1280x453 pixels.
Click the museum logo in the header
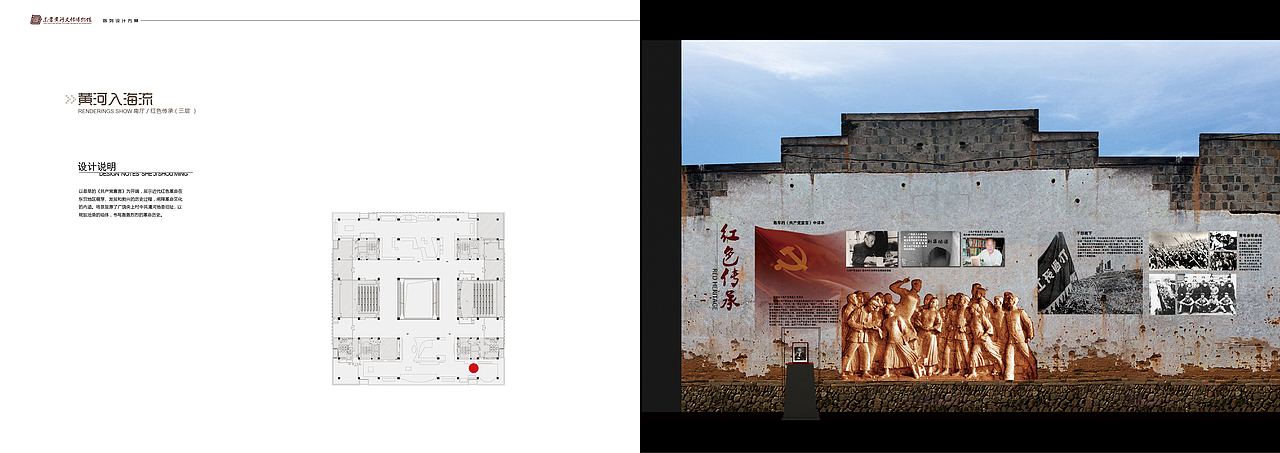[x=60, y=19]
